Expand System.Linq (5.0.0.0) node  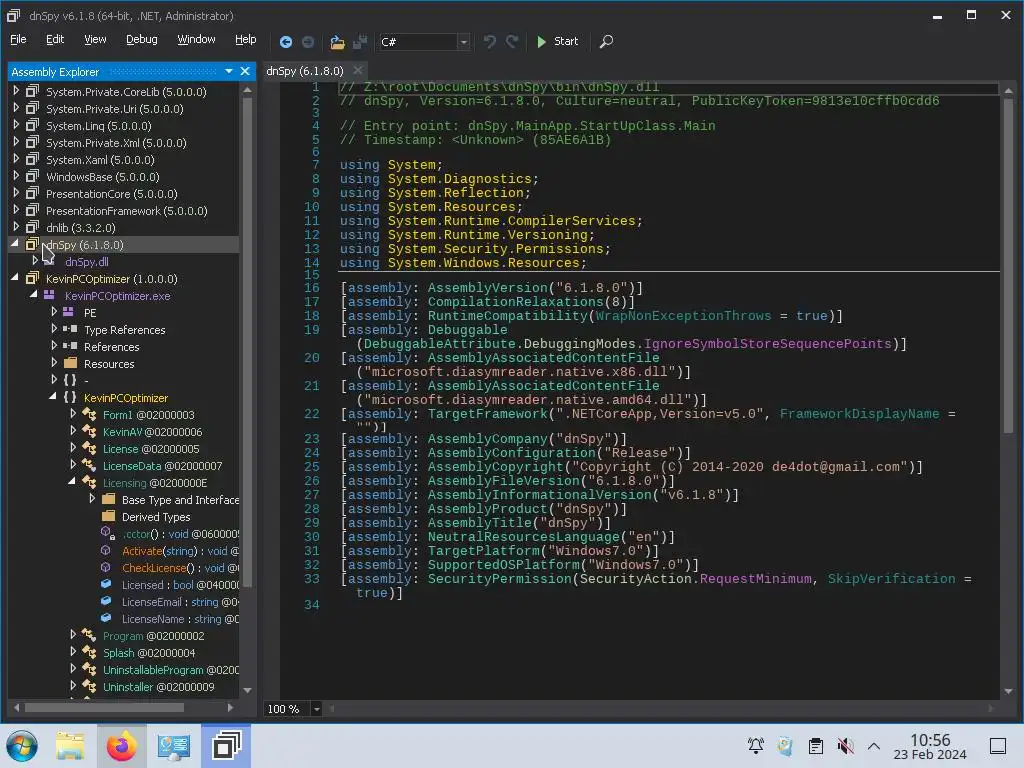tap(16, 125)
